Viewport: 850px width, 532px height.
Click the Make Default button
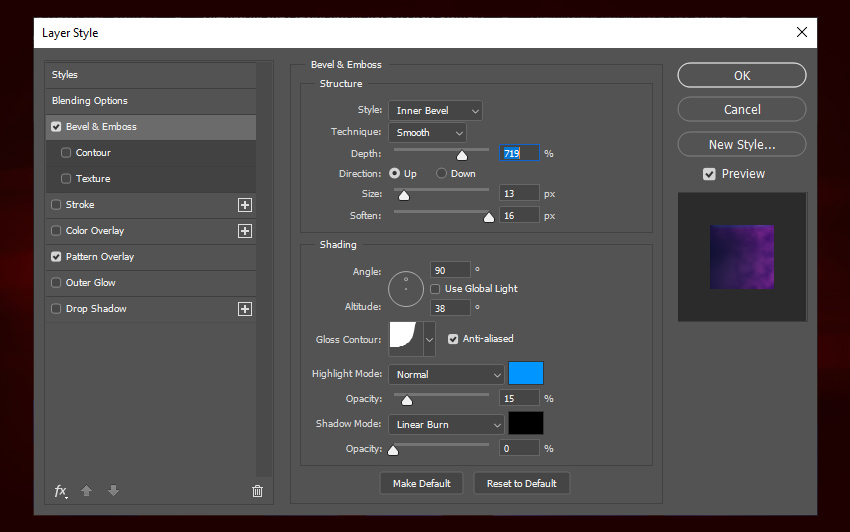point(421,484)
